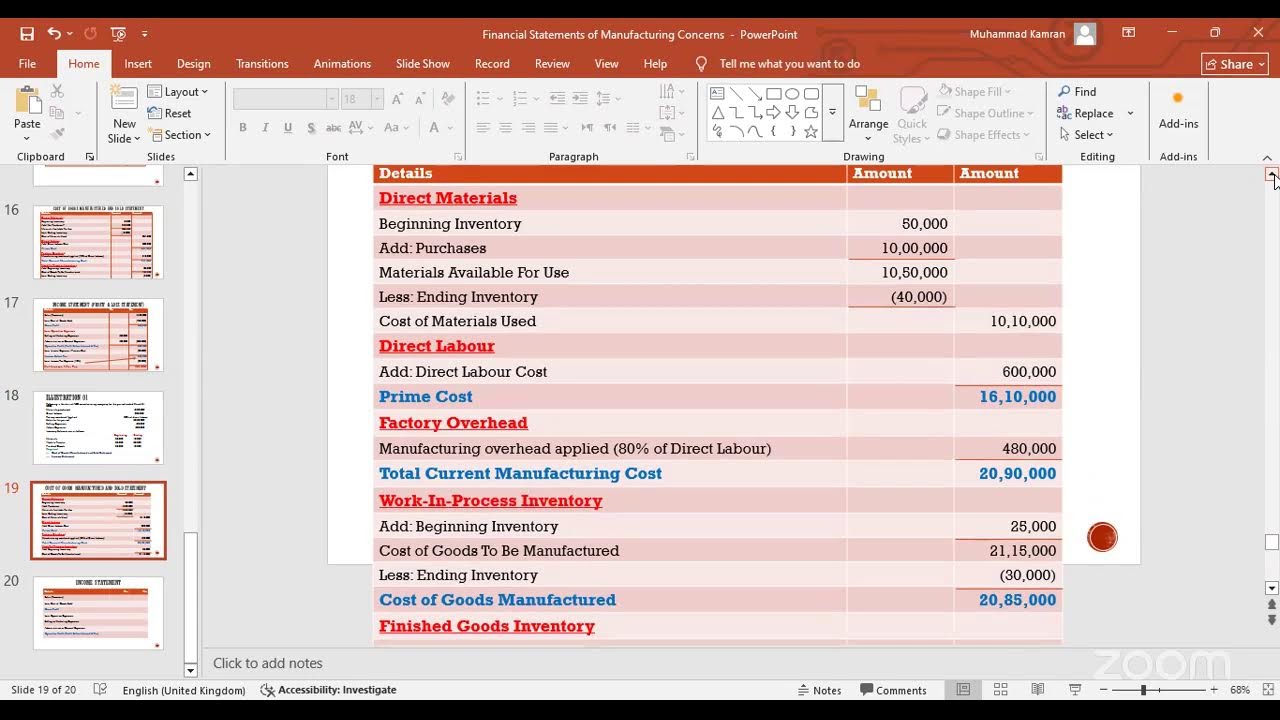Viewport: 1280px width, 720px height.
Task: Justify text alignment
Action: coord(550,128)
